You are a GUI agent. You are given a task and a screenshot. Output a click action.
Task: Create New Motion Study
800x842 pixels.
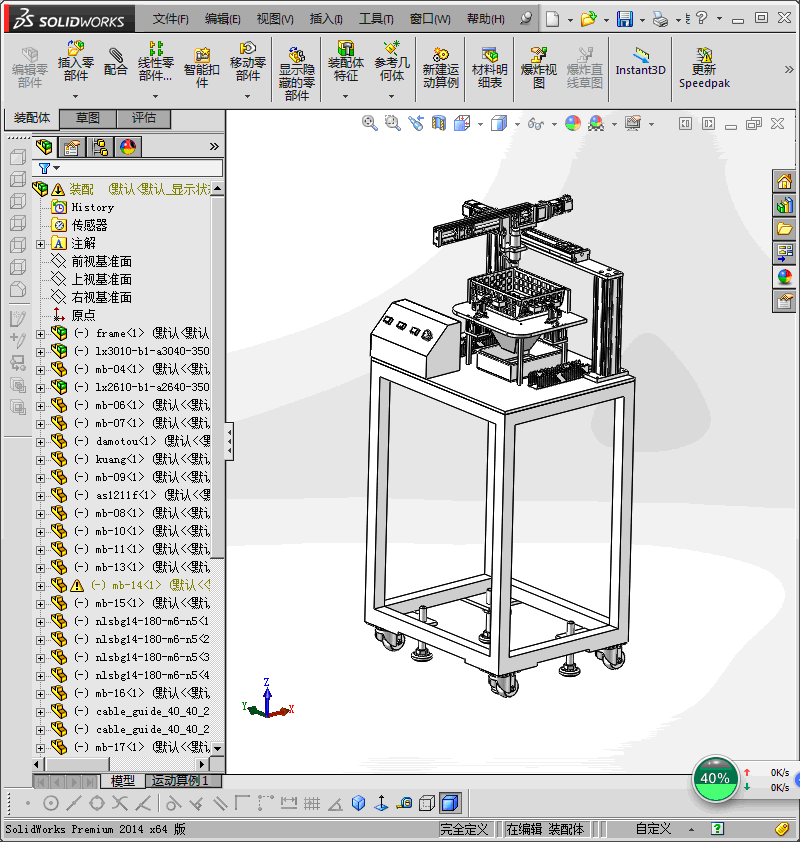pos(440,68)
